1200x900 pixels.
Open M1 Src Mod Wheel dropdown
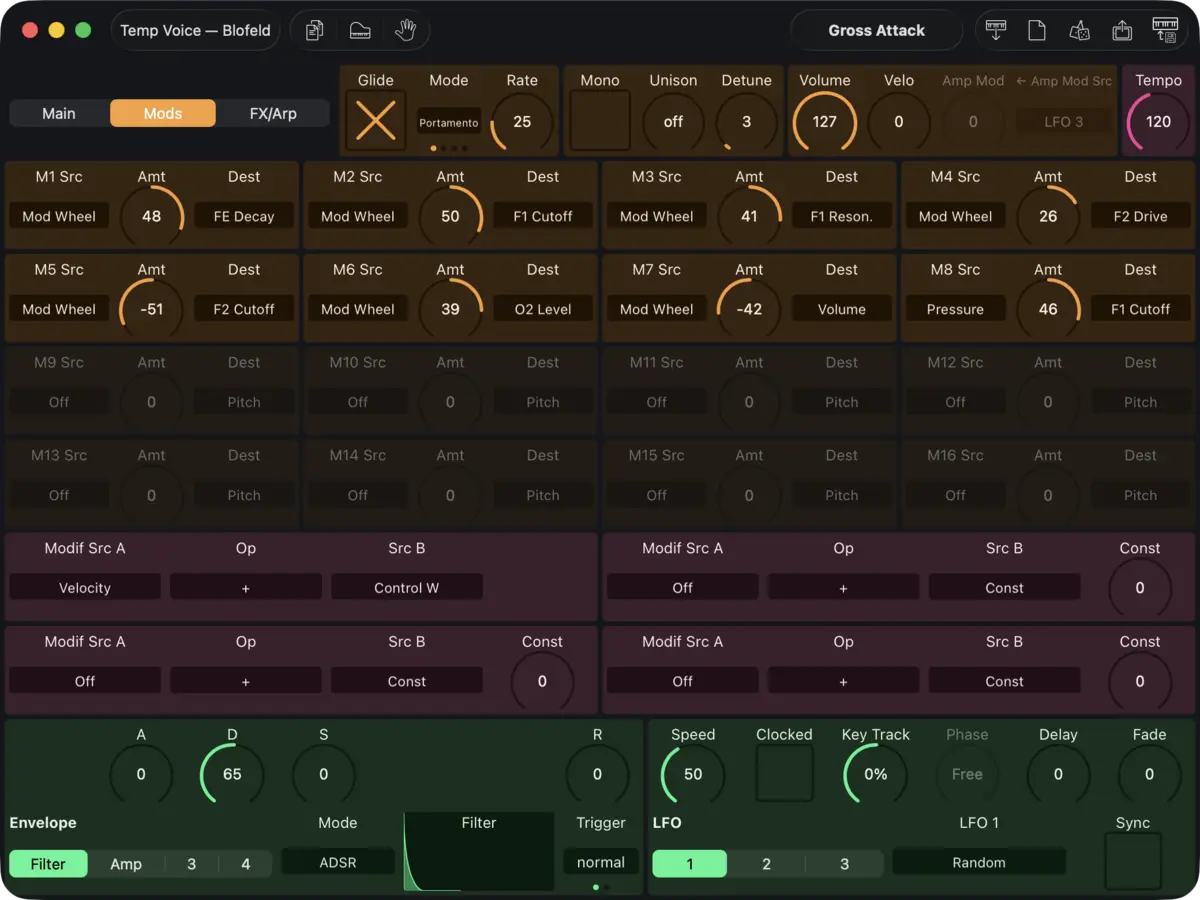(x=59, y=216)
